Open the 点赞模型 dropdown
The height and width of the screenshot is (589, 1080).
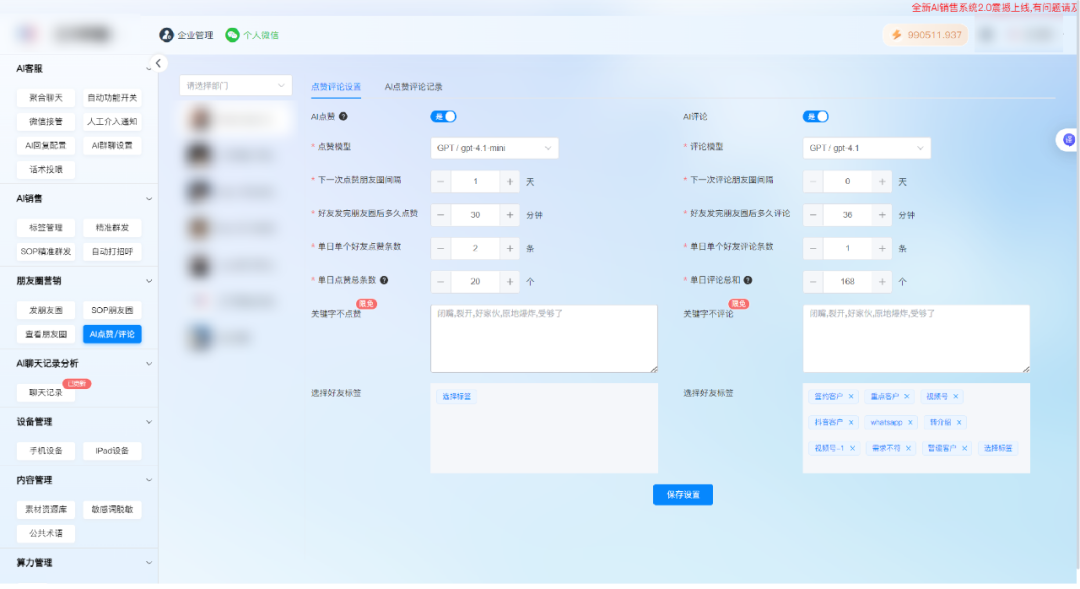495,148
